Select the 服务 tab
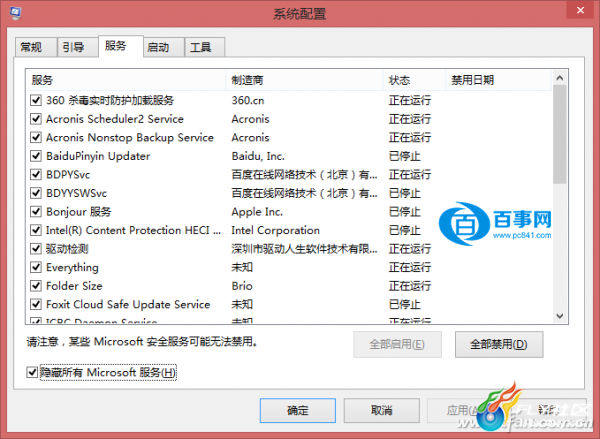Viewport: 600px width, 439px height. point(121,46)
